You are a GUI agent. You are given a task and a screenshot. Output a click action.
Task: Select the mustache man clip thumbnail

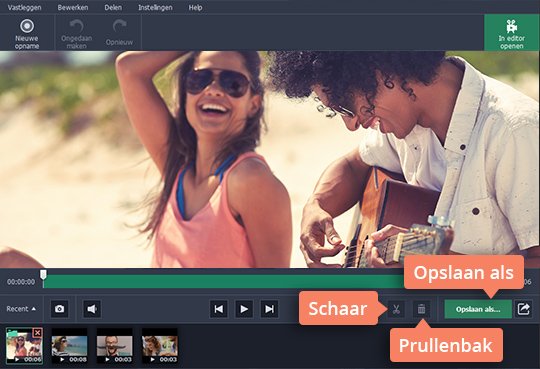point(115,346)
